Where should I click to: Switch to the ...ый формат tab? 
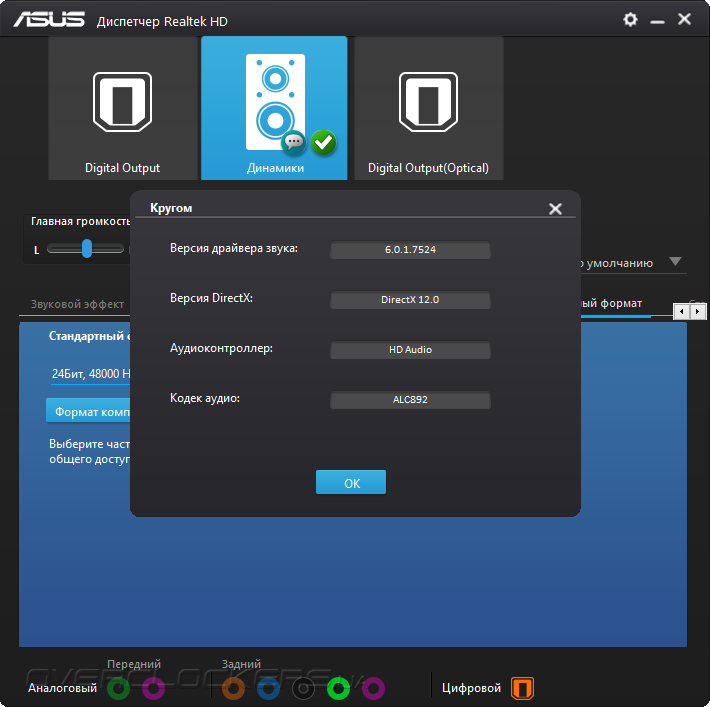(x=612, y=303)
